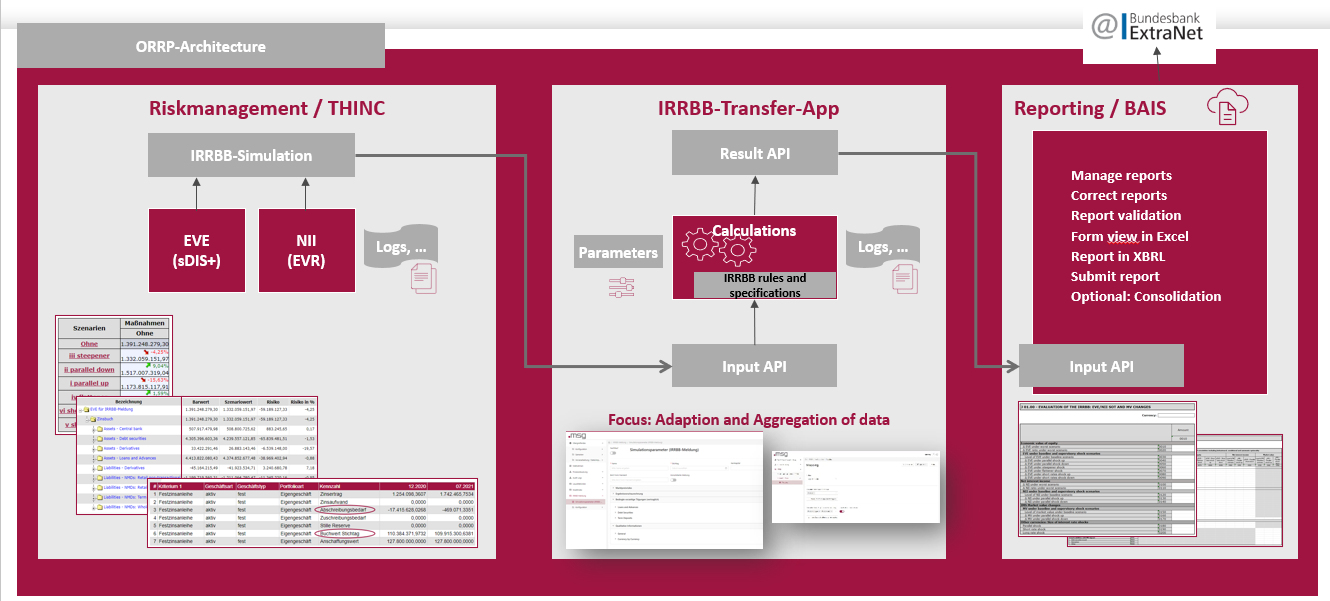
Task: Click the Risiko in % column header
Action: click(x=303, y=402)
